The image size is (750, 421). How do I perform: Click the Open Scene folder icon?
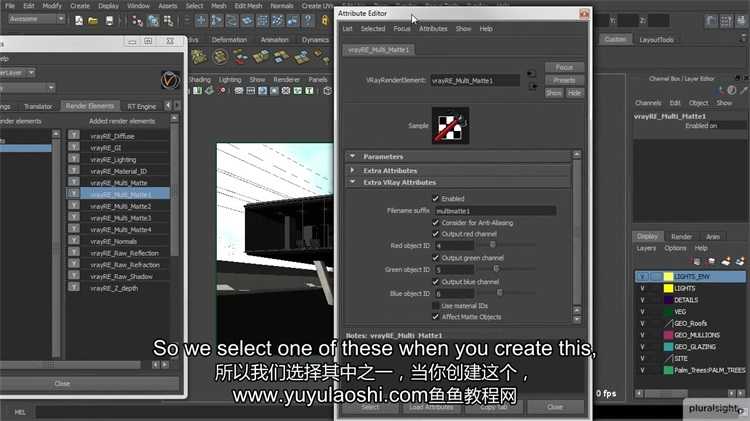click(x=93, y=21)
